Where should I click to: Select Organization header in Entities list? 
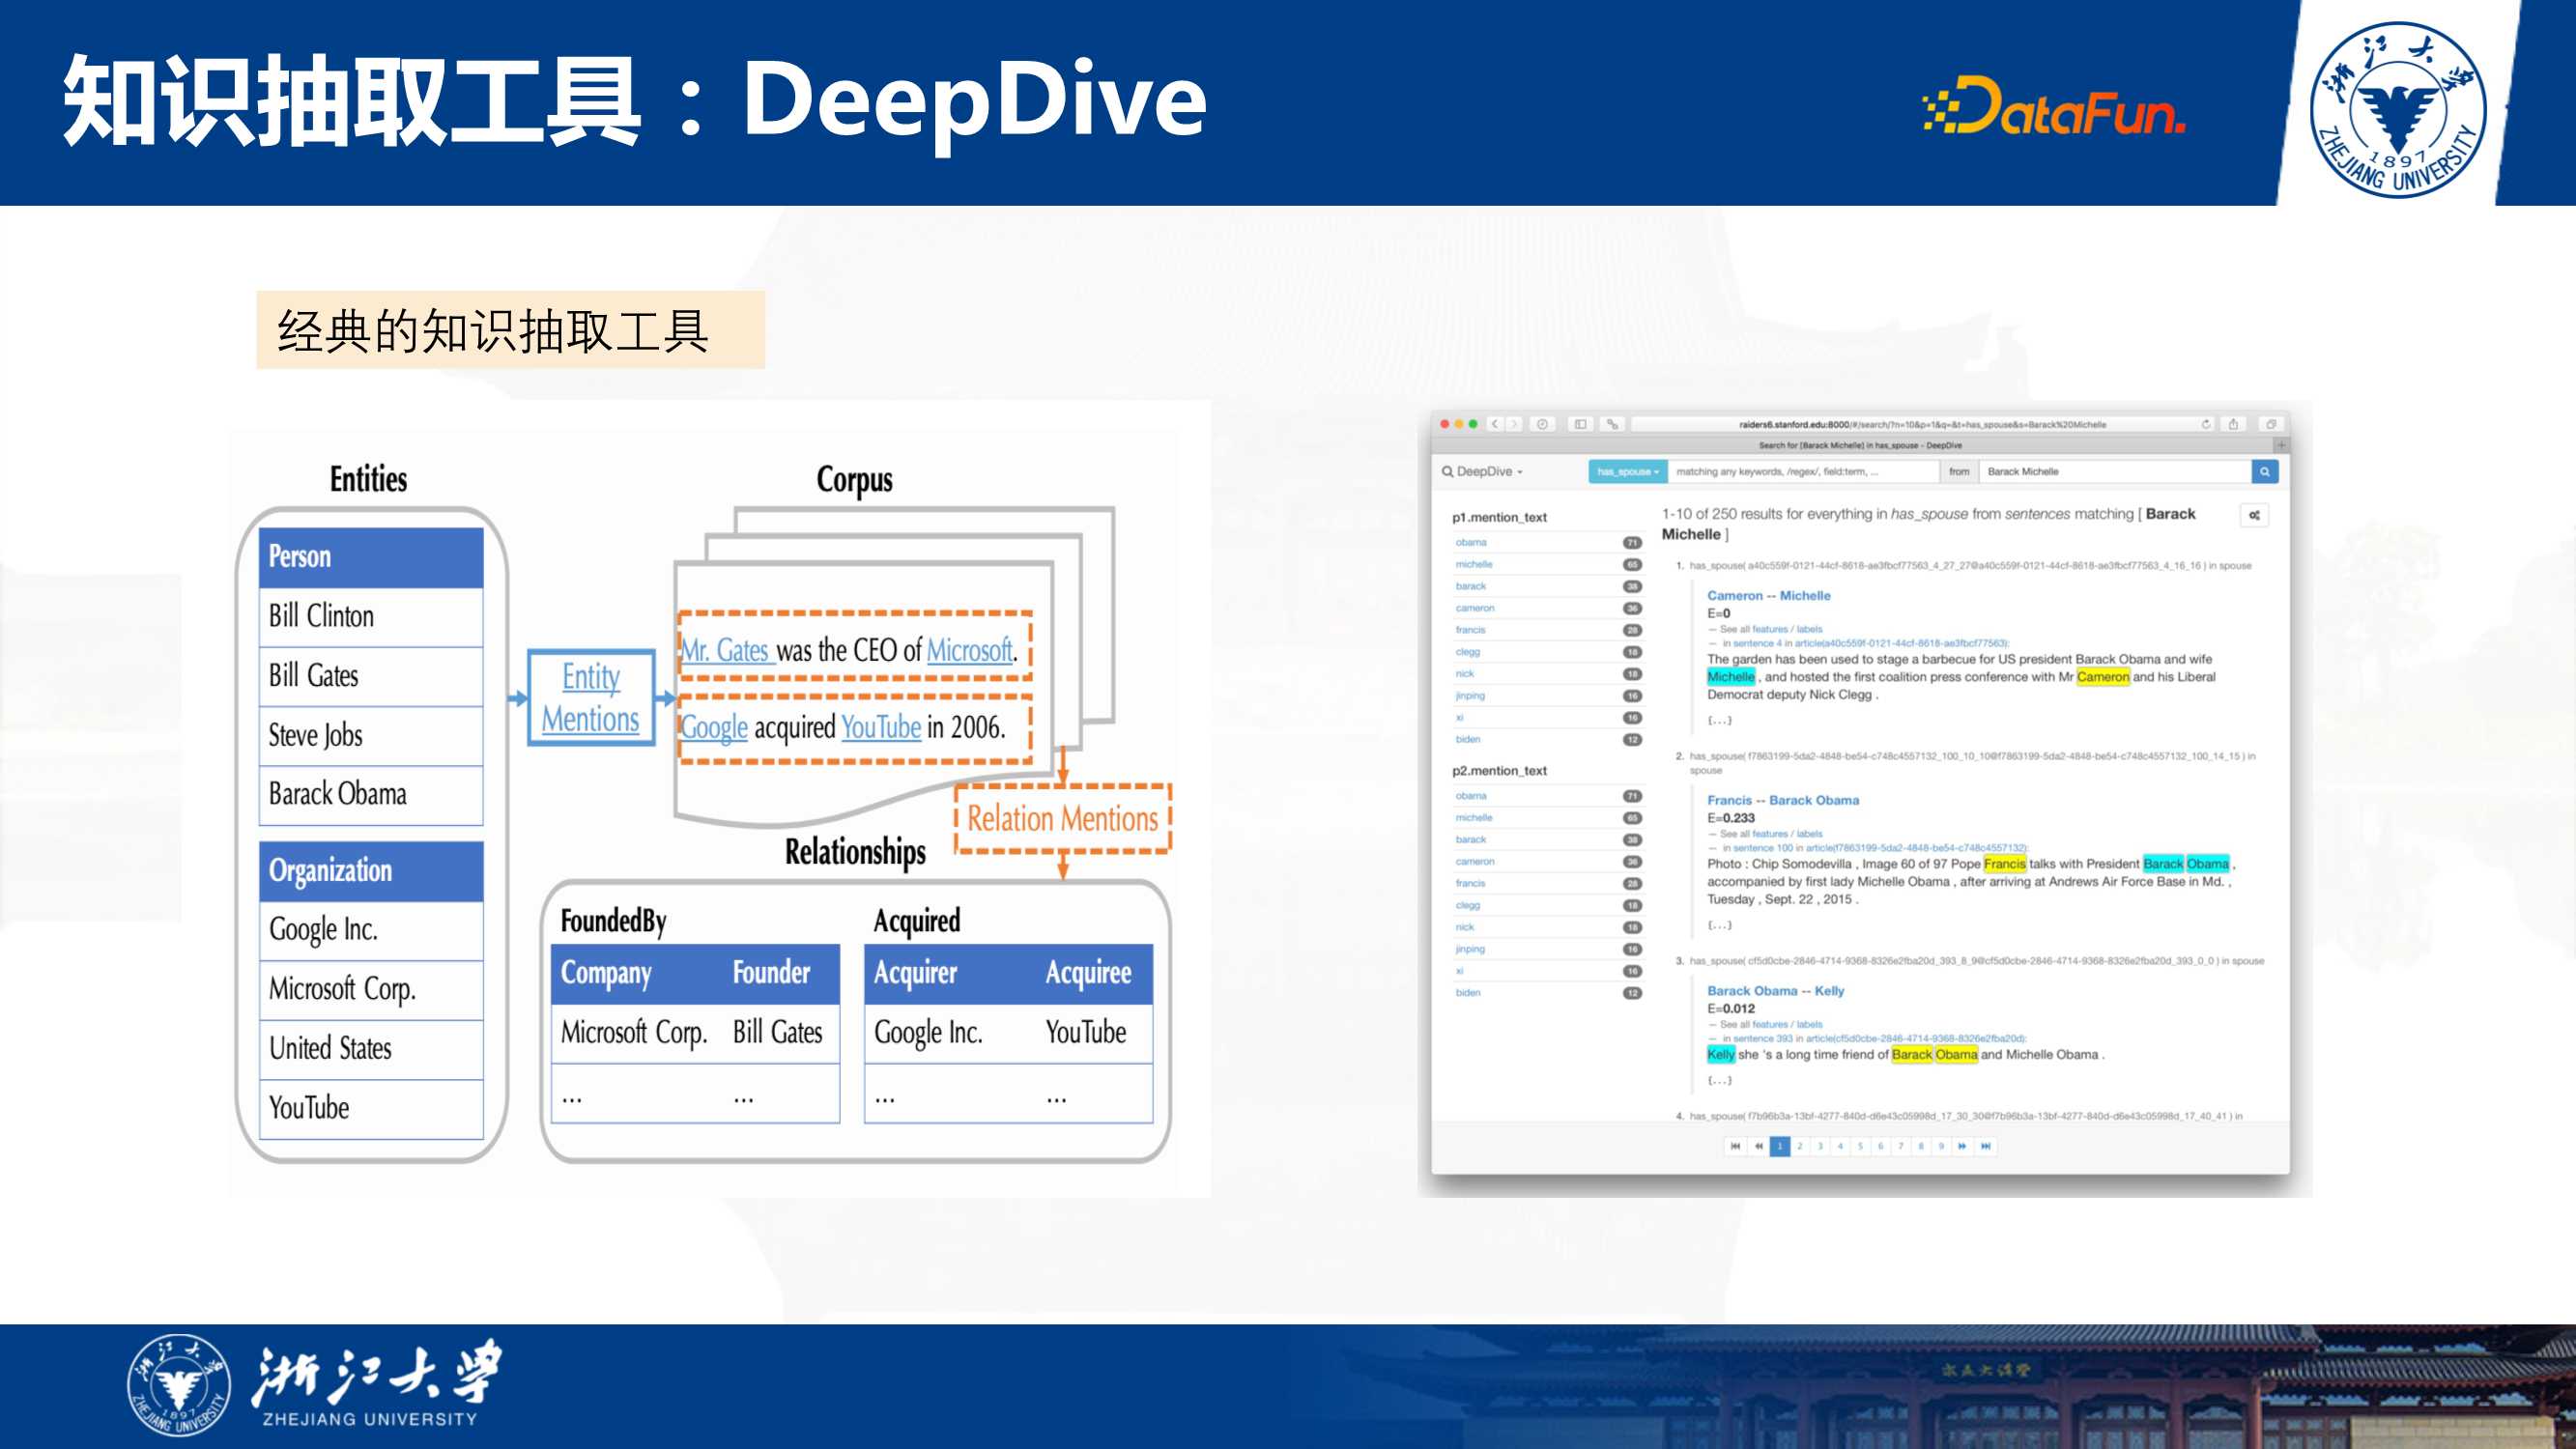click(x=371, y=871)
